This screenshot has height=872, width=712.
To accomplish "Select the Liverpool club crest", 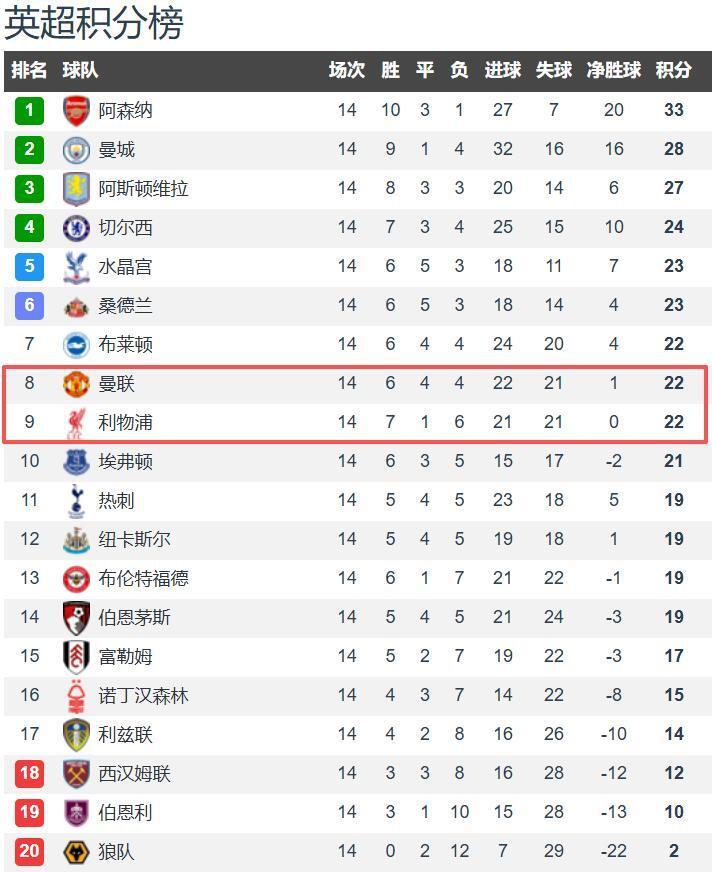I will (x=76, y=422).
